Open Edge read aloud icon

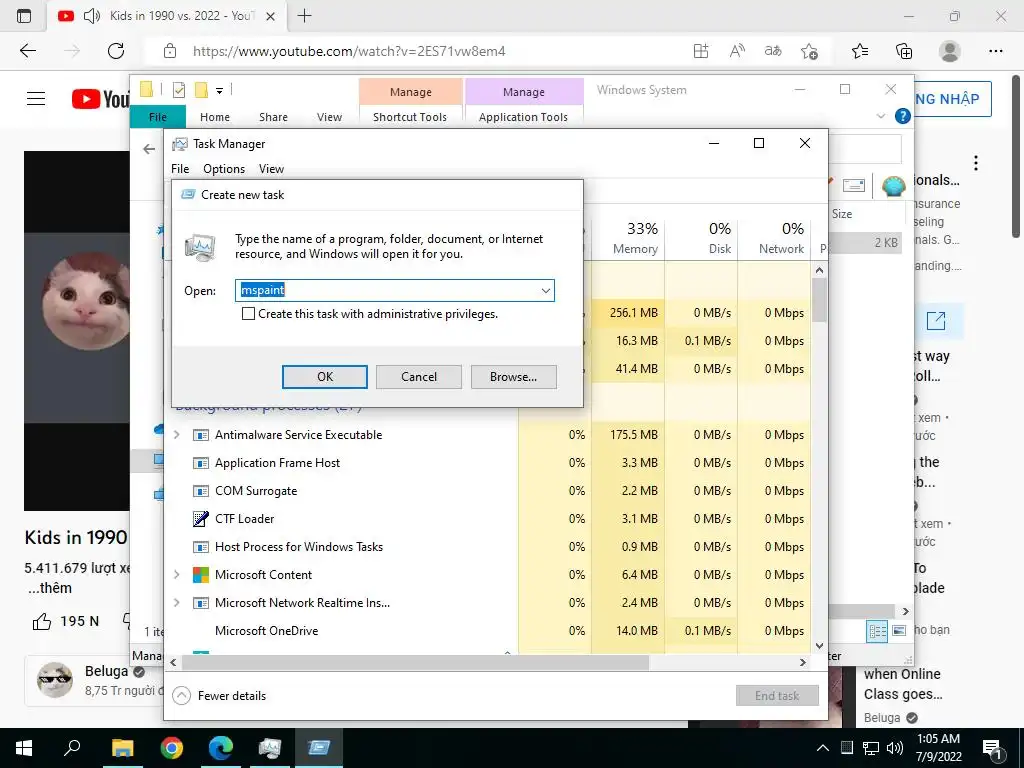pos(737,51)
